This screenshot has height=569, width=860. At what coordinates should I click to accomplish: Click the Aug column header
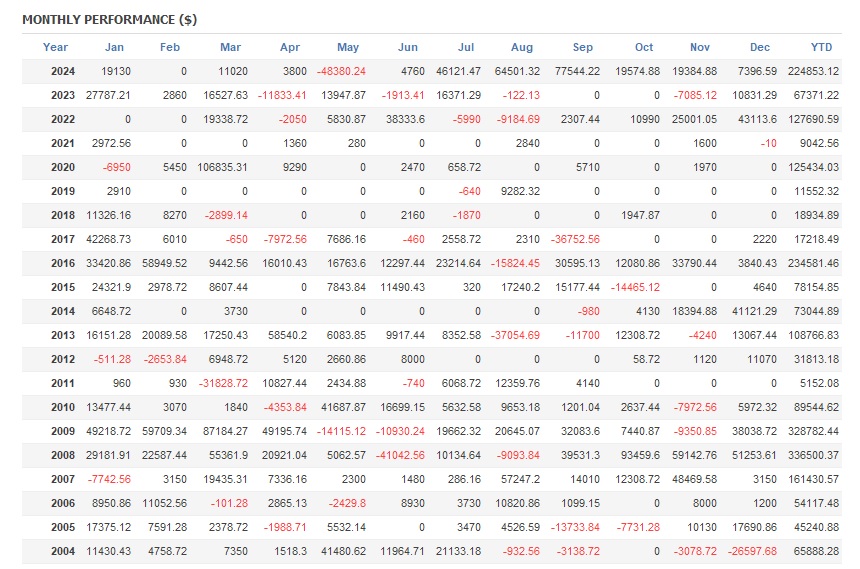522,47
